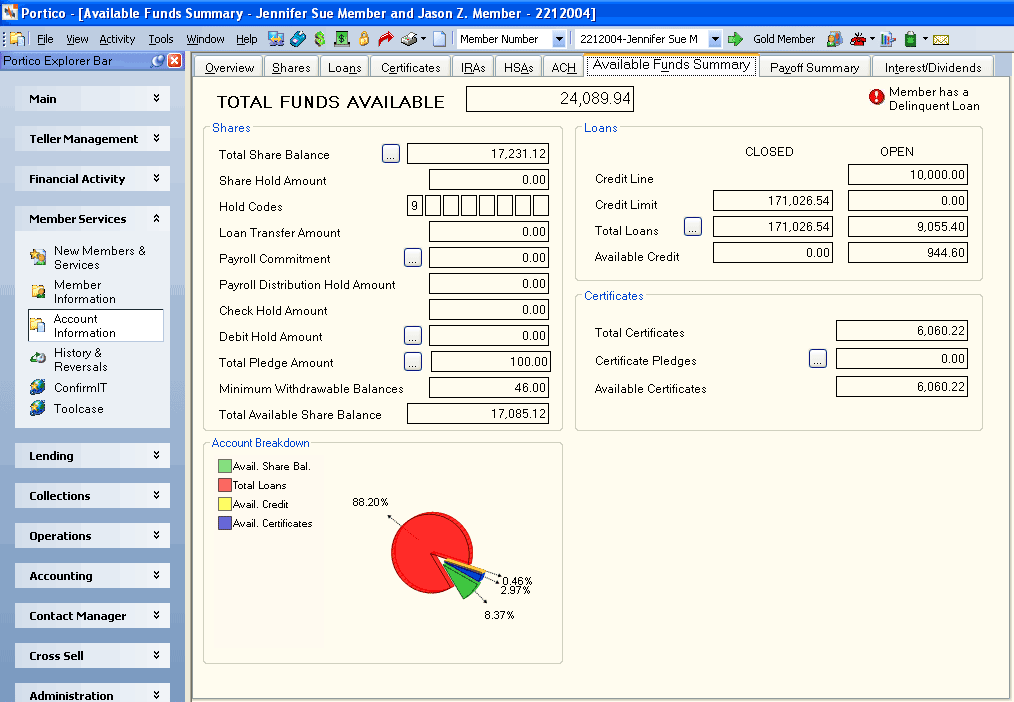Screen dimensions: 1014x702
Task: Switch to the Certificates tab
Action: click(x=411, y=67)
